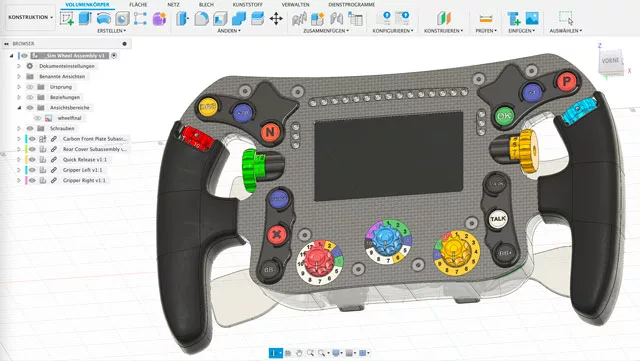Select the Insert image icon
The height and width of the screenshot is (361, 640).
point(532,18)
